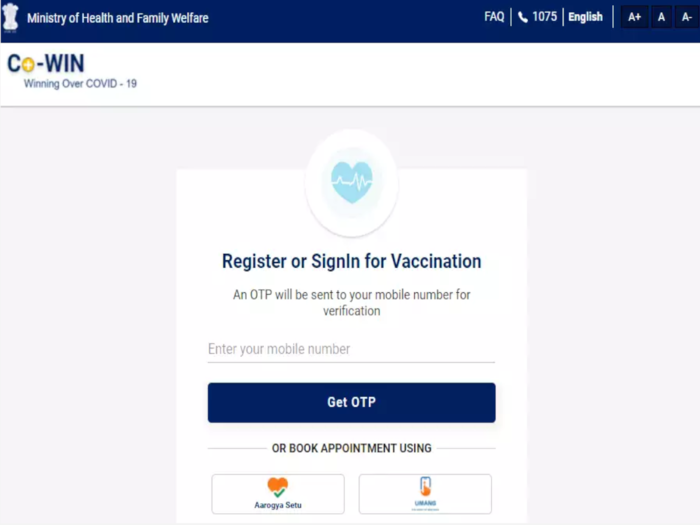The width and height of the screenshot is (700, 525).
Task: Click the Get OTP button
Action: coord(351,402)
